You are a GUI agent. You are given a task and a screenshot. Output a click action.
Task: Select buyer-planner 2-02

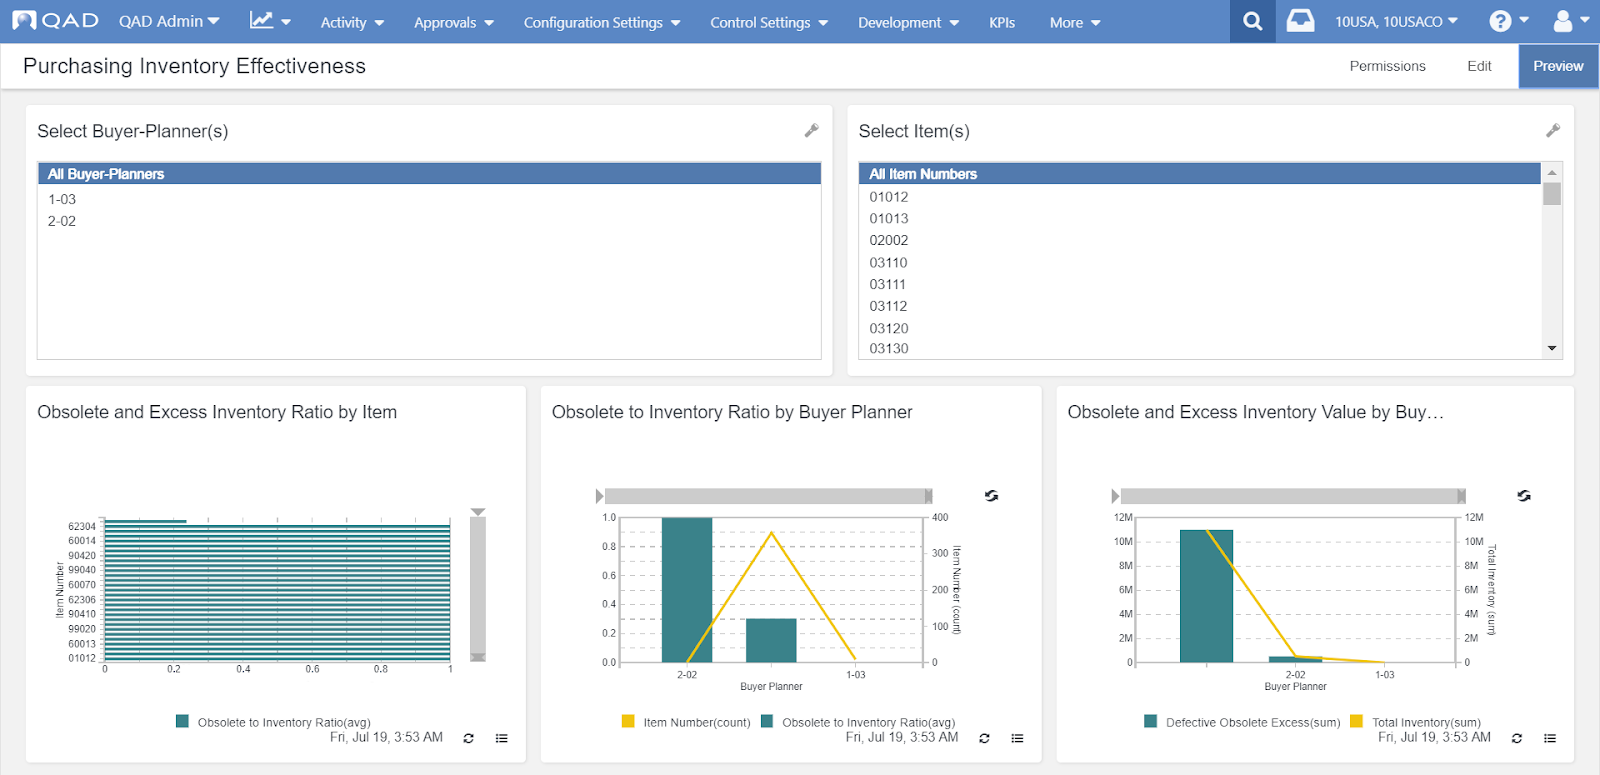(429, 221)
